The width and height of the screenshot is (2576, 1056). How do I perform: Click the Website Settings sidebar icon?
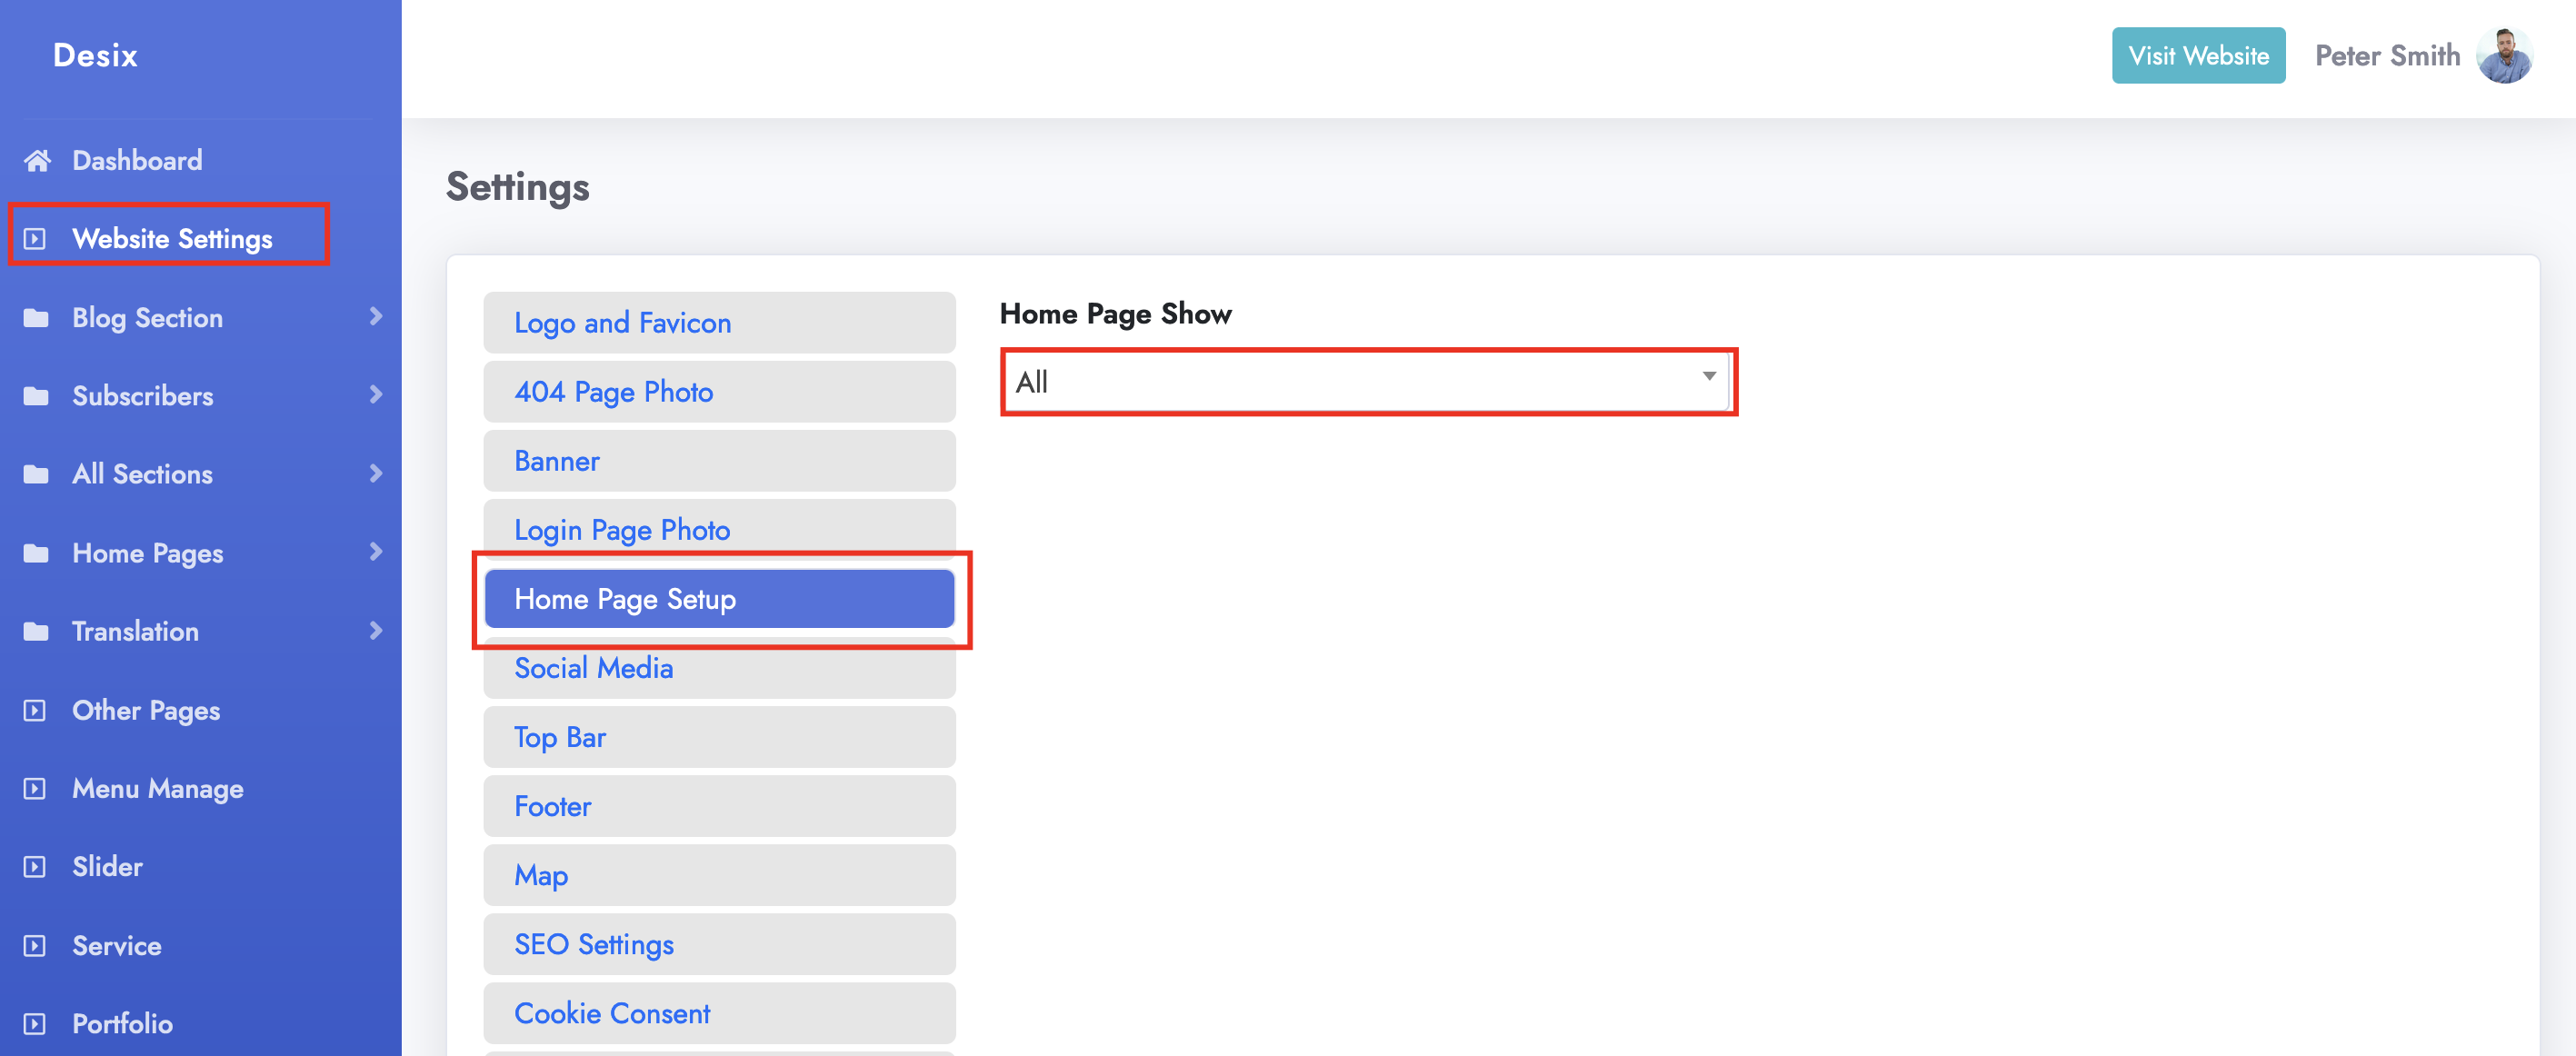(35, 239)
